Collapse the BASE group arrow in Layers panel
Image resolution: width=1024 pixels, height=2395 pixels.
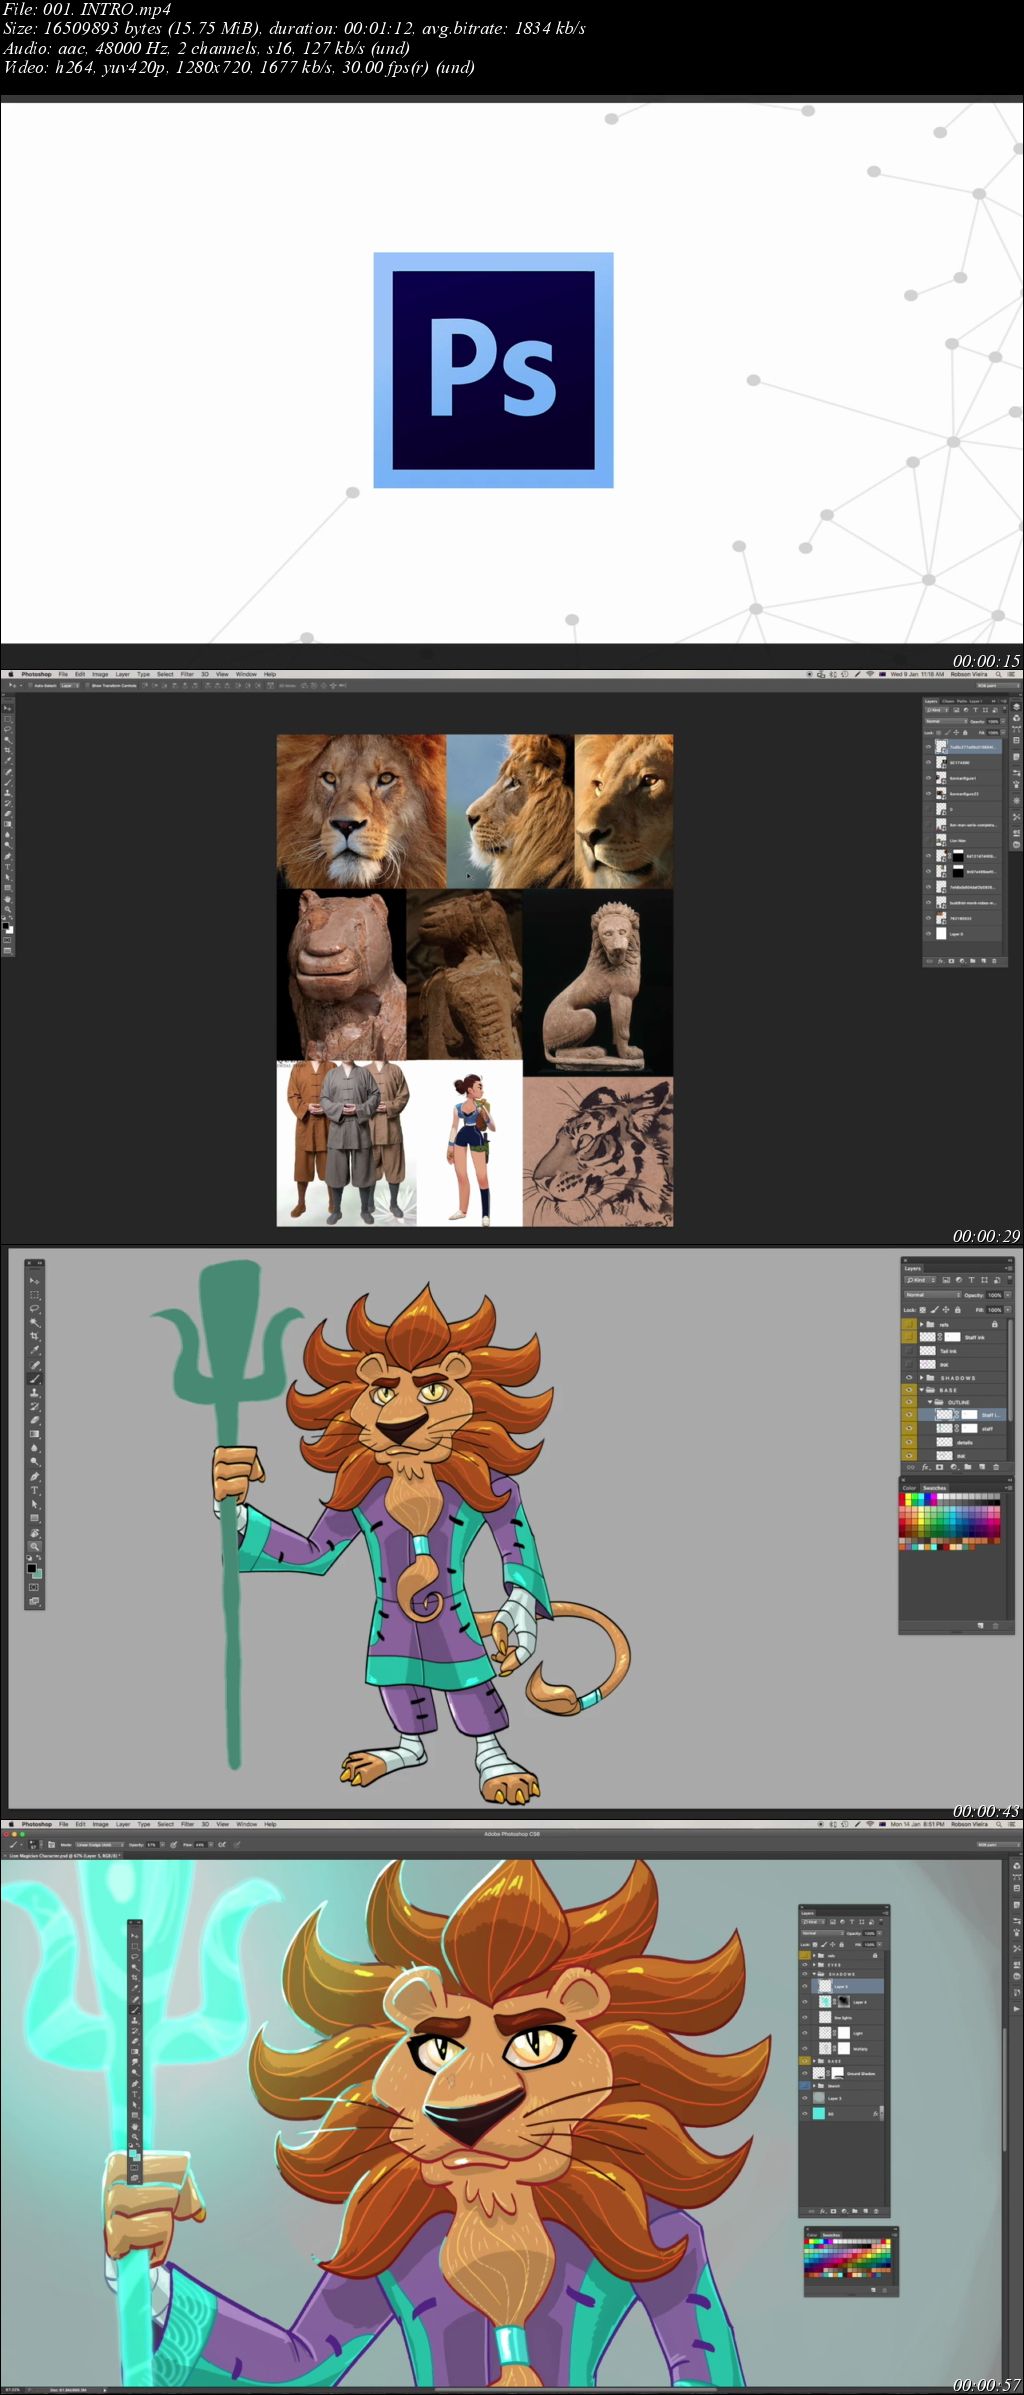(x=921, y=1390)
